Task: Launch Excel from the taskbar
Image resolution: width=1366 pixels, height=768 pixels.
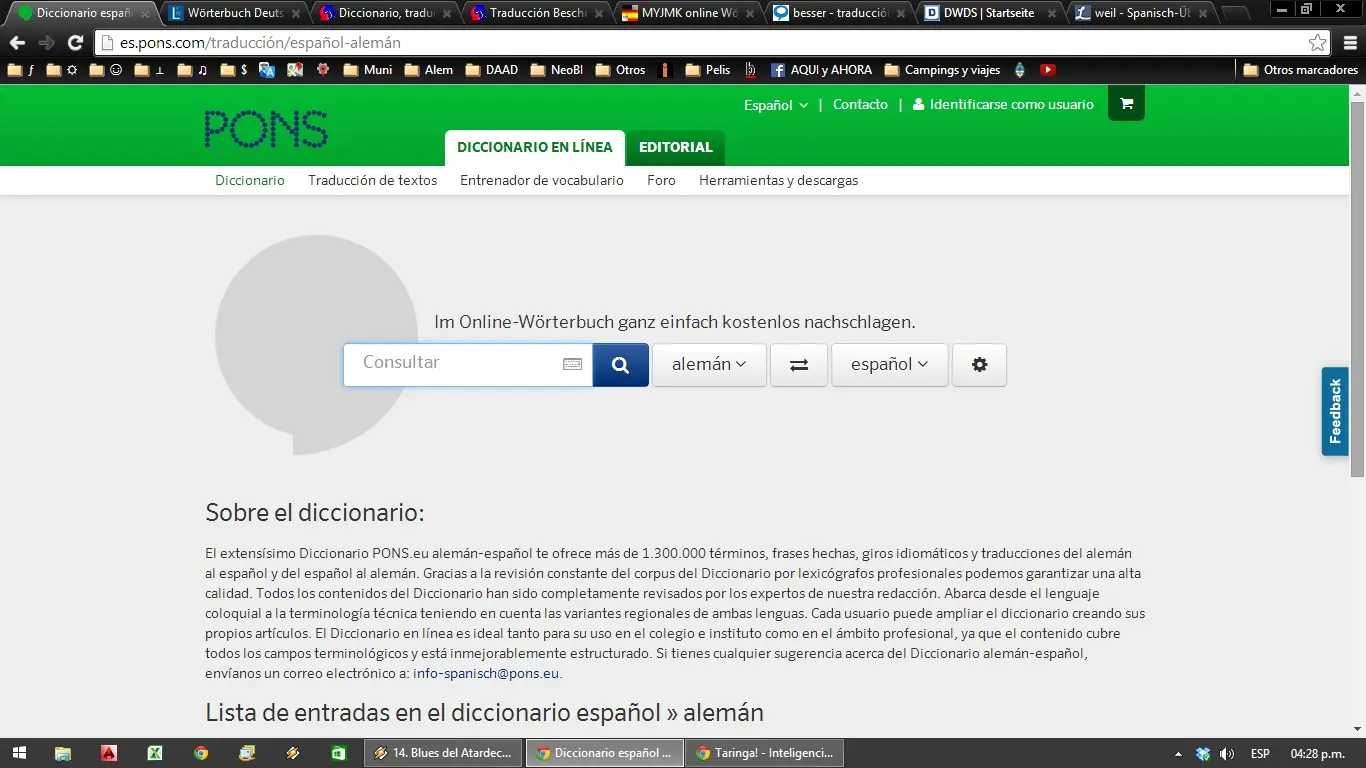Action: pyautogui.click(x=155, y=753)
